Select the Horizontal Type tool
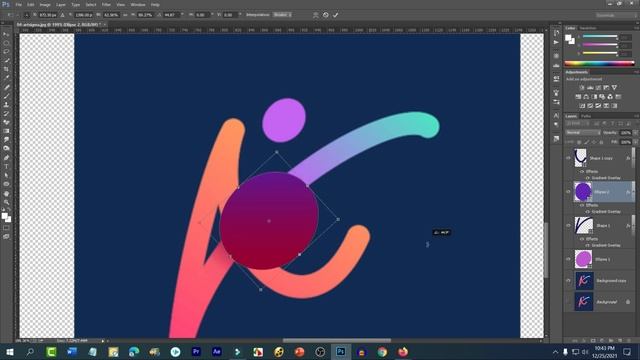Image resolution: width=640 pixels, height=360 pixels. click(6, 167)
